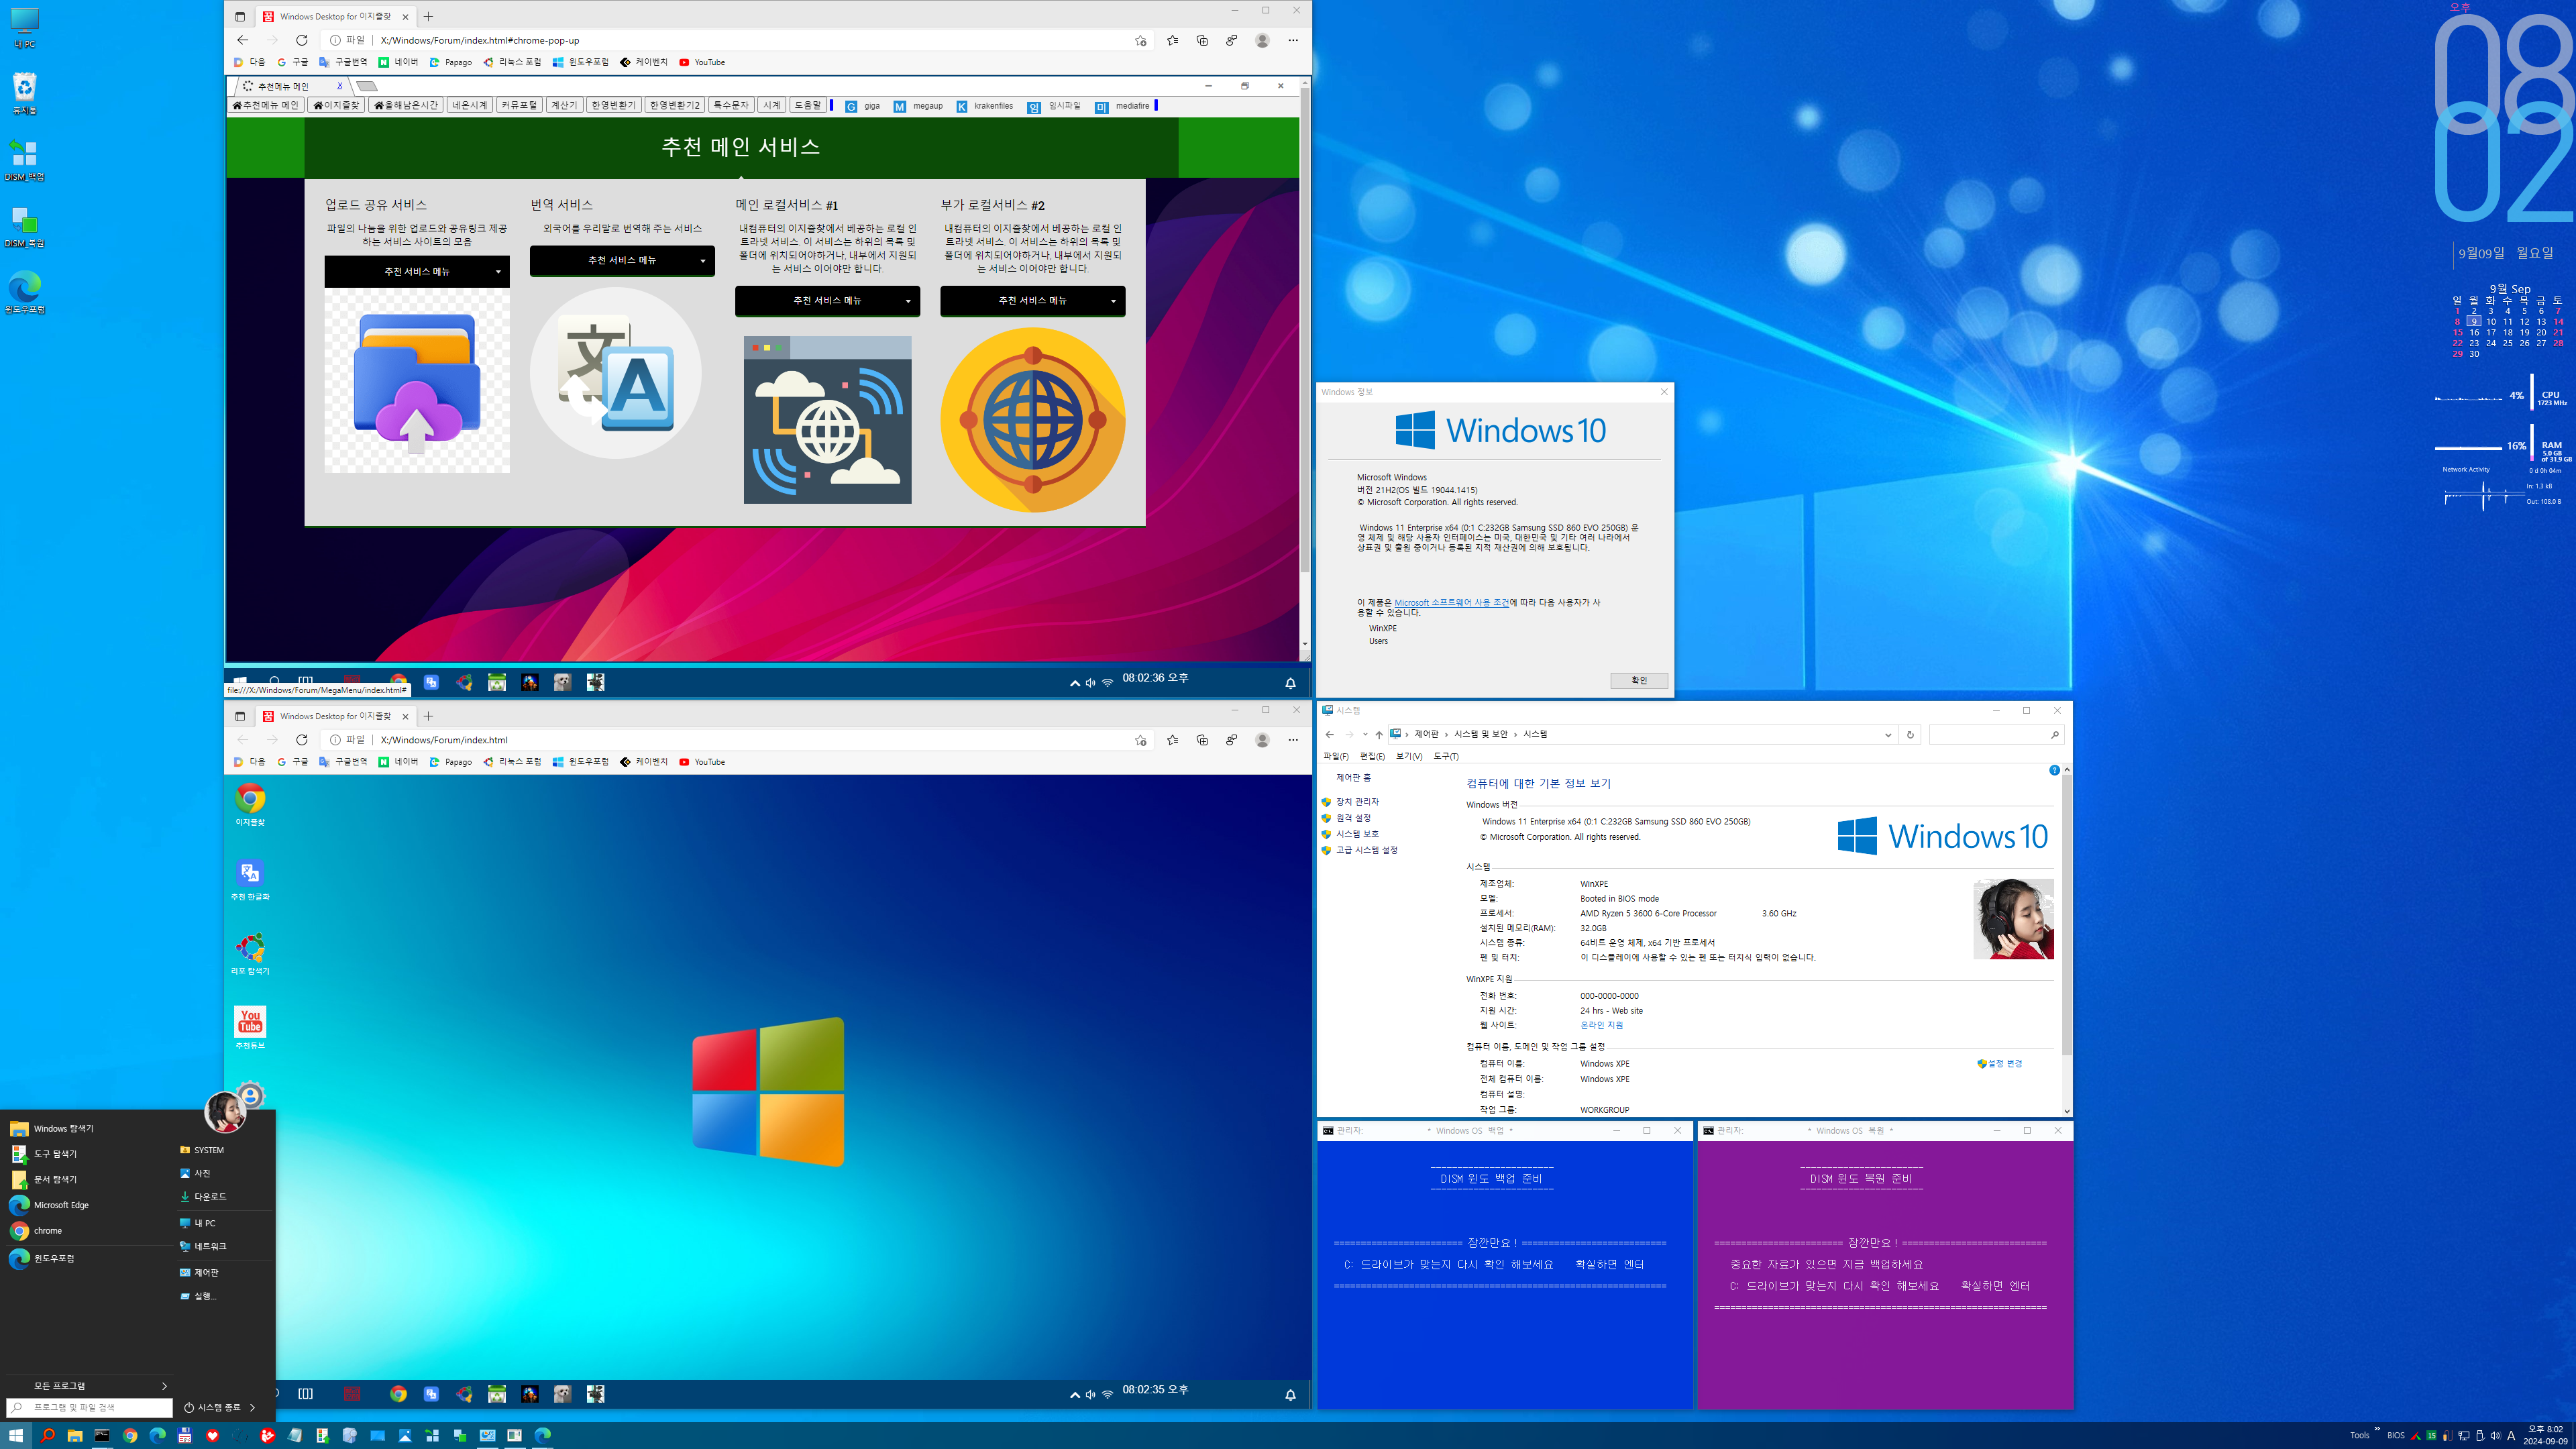Viewport: 2576px width, 1449px height.
Task: Open the notification bell in the upper embedded taskbar
Action: coord(1290,683)
